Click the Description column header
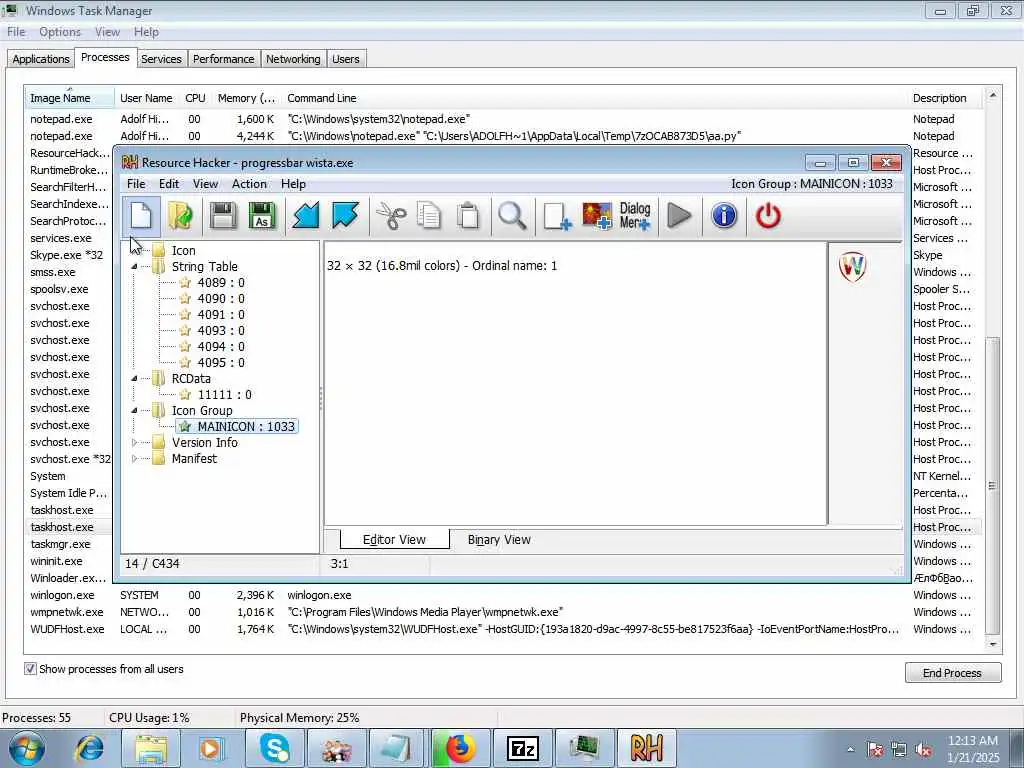The height and width of the screenshot is (768, 1024). 943,98
